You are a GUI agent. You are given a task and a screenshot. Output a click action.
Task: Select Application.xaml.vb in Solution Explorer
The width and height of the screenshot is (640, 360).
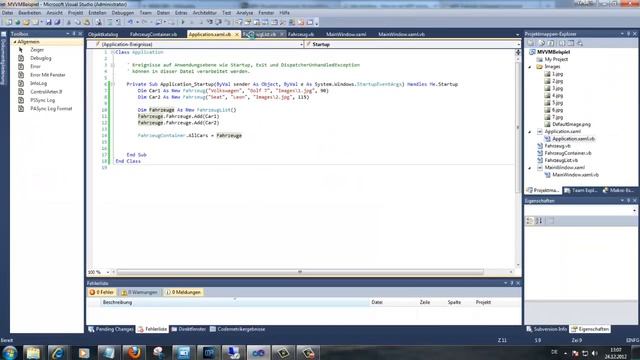tap(573, 139)
